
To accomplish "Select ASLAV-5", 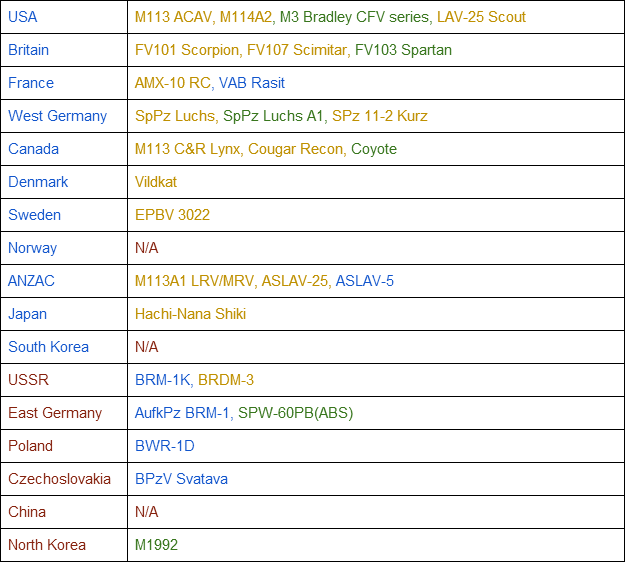I will pos(364,281).
